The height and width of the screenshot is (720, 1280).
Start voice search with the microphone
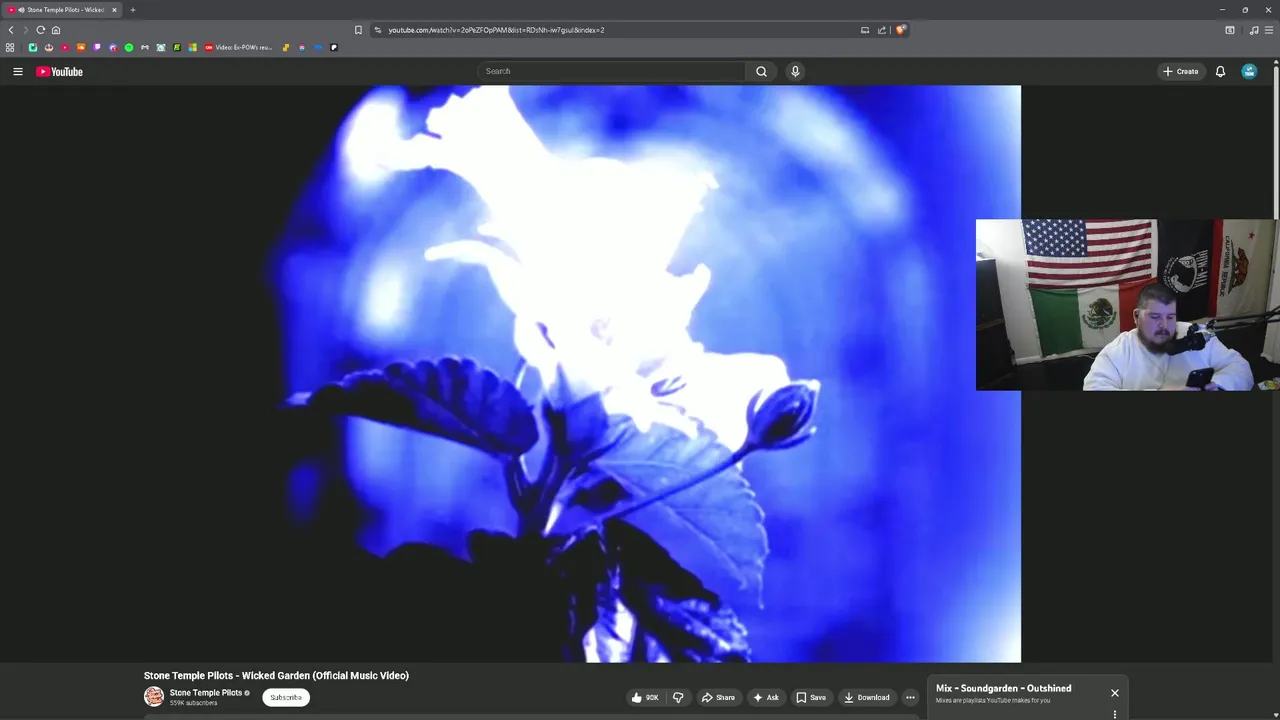click(795, 71)
